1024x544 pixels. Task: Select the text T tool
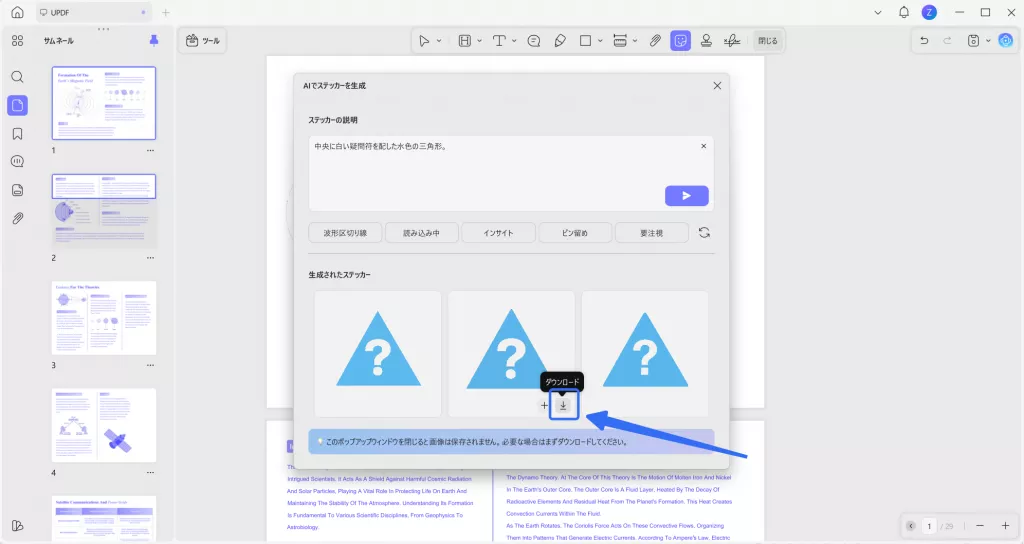(x=499, y=40)
